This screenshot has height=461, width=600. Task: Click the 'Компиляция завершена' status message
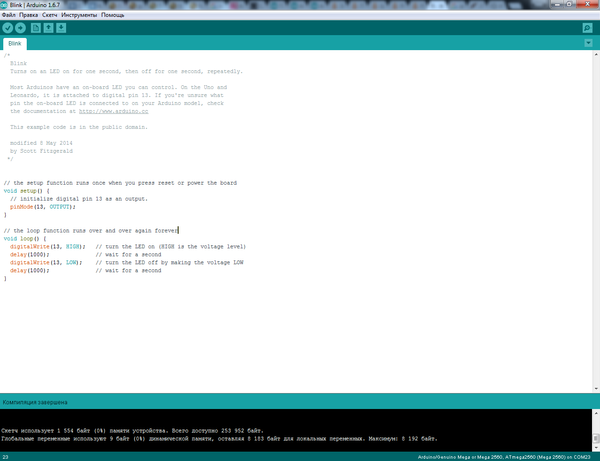point(35,402)
